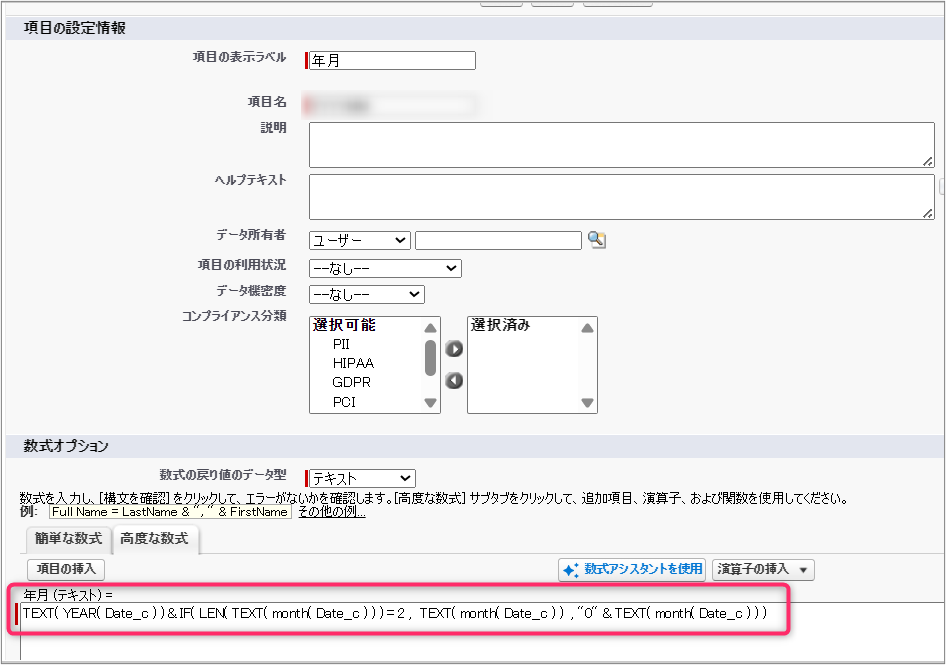Image resolution: width=946 pixels, height=665 pixels.
Task: Expand the データ機密度 dropdown
Action: pyautogui.click(x=366, y=294)
